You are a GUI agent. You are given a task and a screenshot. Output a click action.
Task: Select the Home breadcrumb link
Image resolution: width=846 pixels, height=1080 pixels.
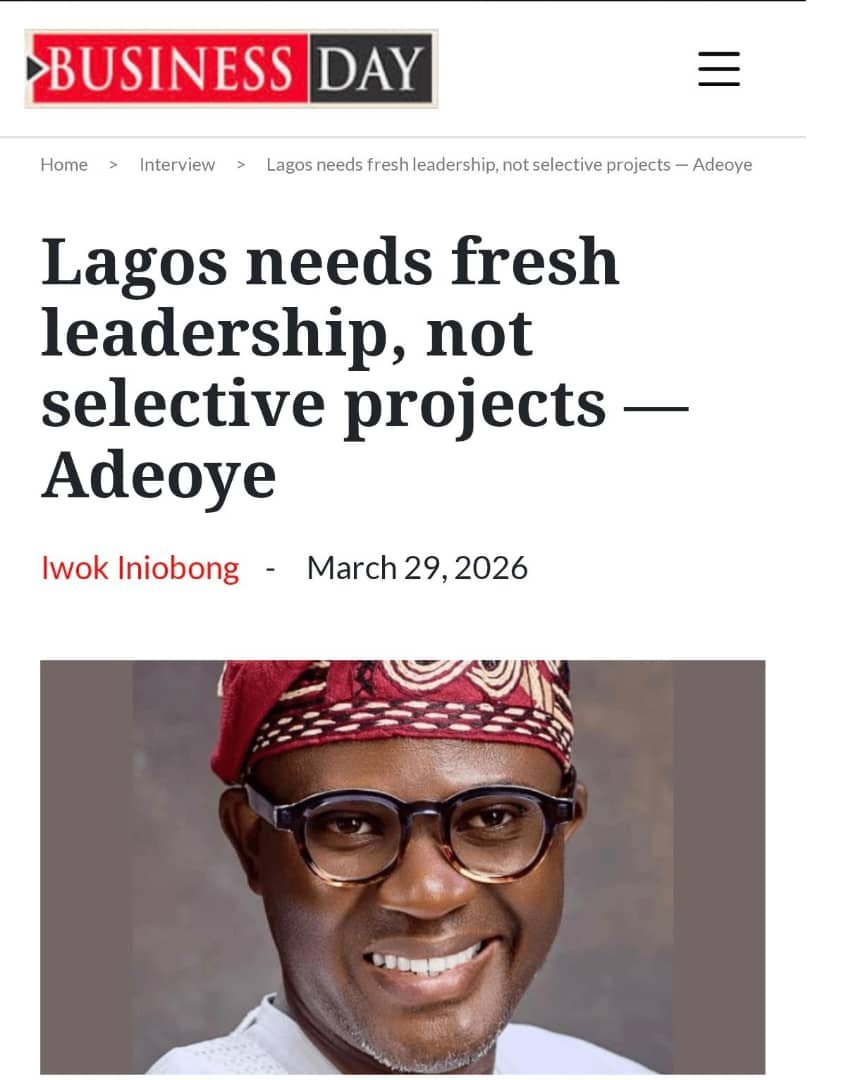pos(64,164)
